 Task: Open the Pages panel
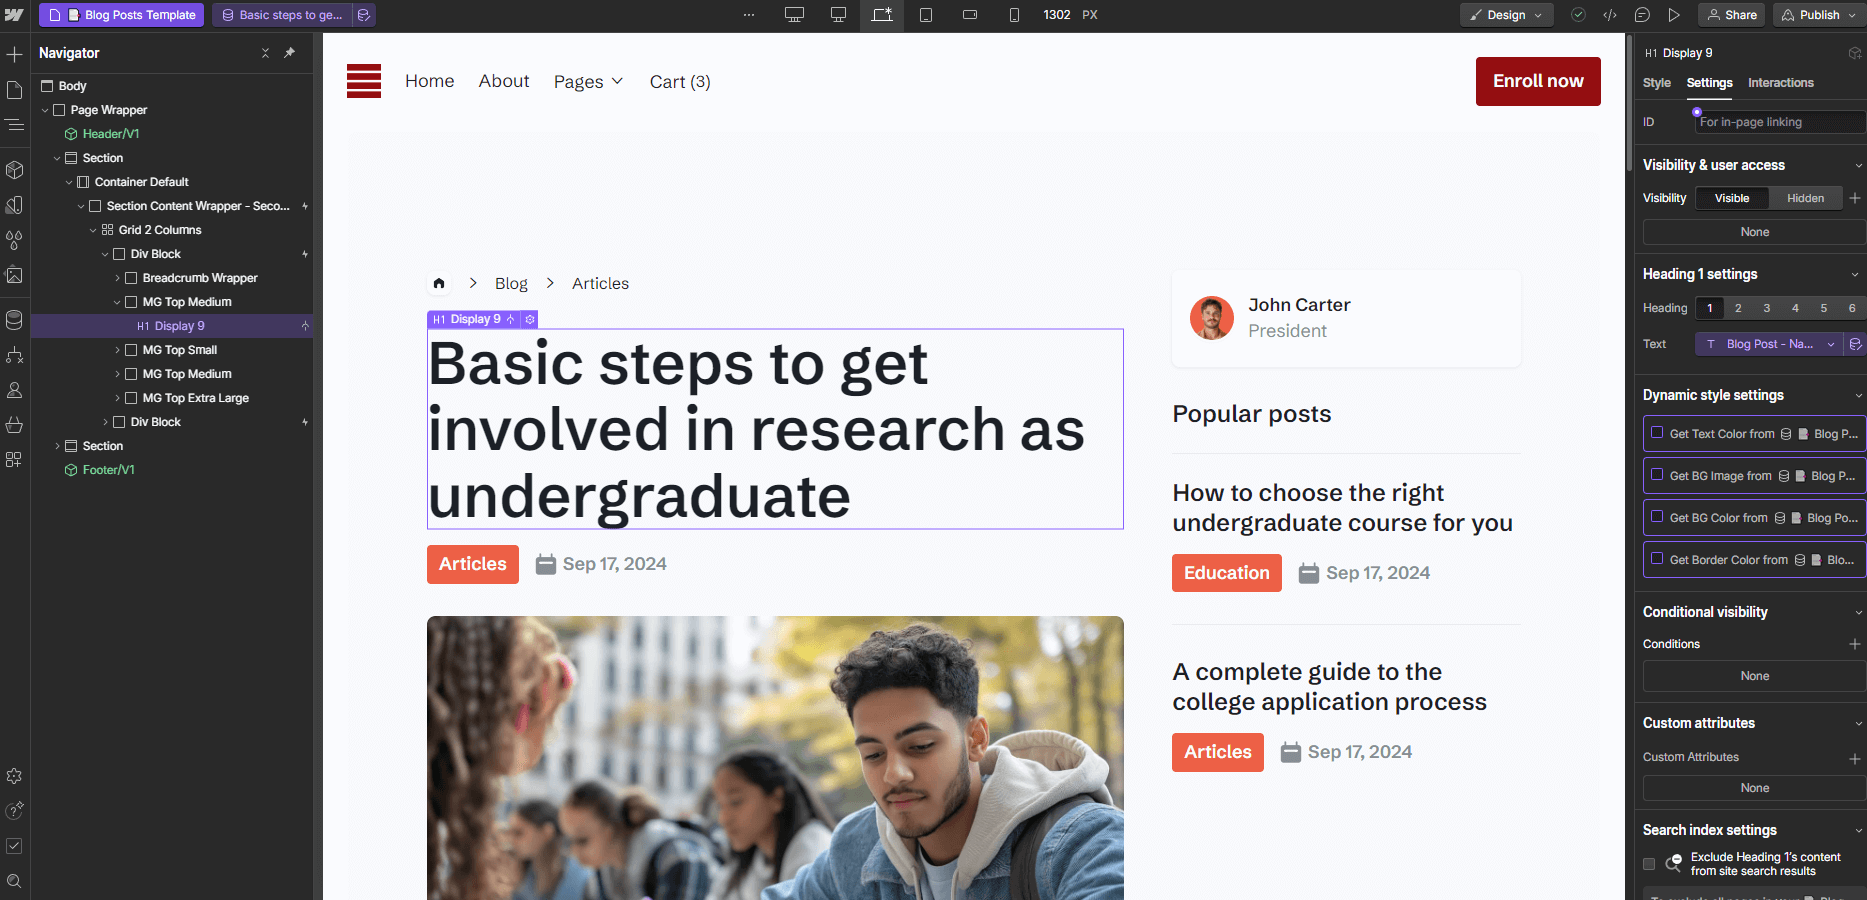click(15, 89)
